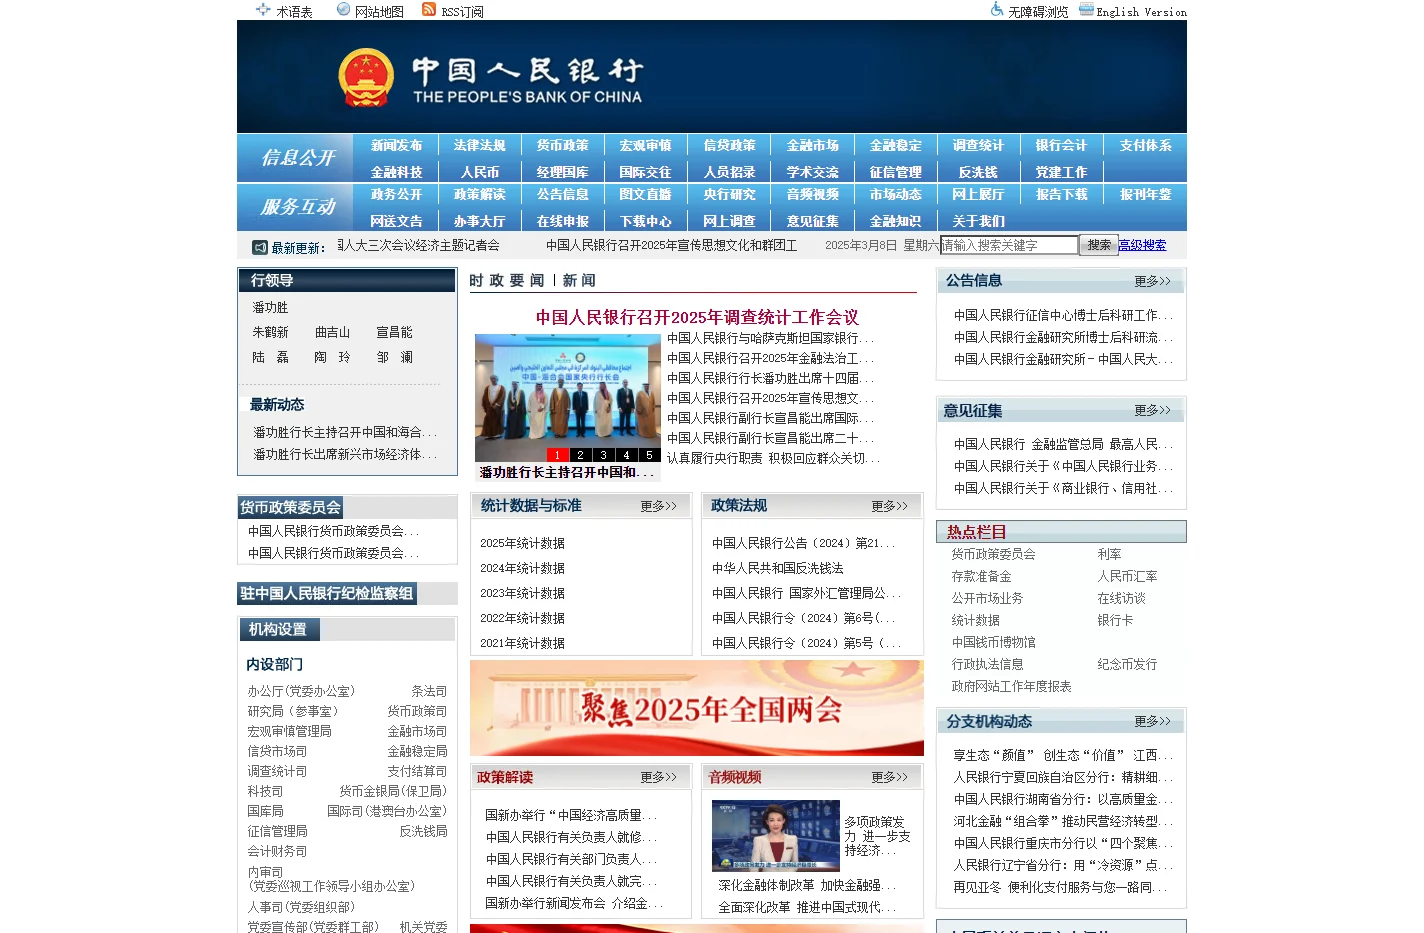This screenshot has width=1424, height=933.
Task: Expand 更多 in 意见征集 panel
Action: pyautogui.click(x=1152, y=411)
